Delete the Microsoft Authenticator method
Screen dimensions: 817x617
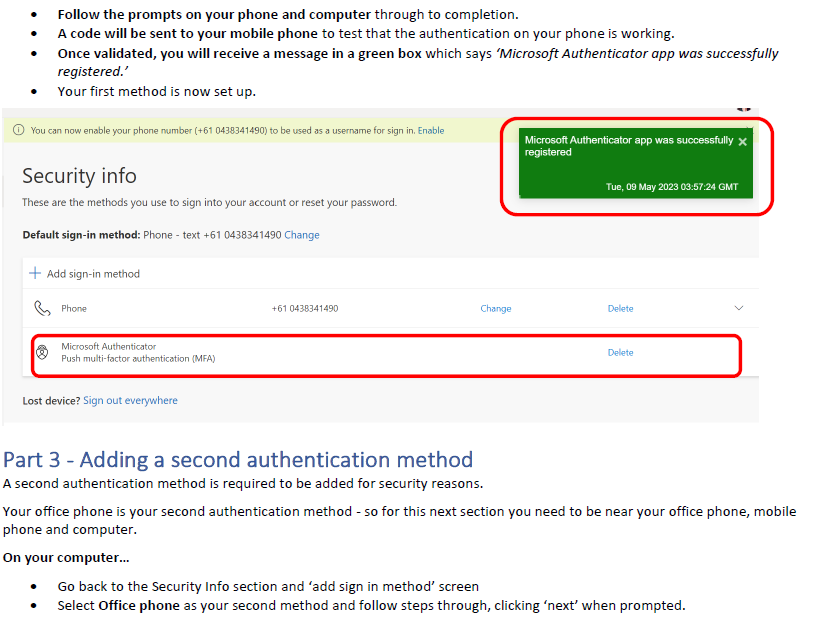[x=621, y=352]
